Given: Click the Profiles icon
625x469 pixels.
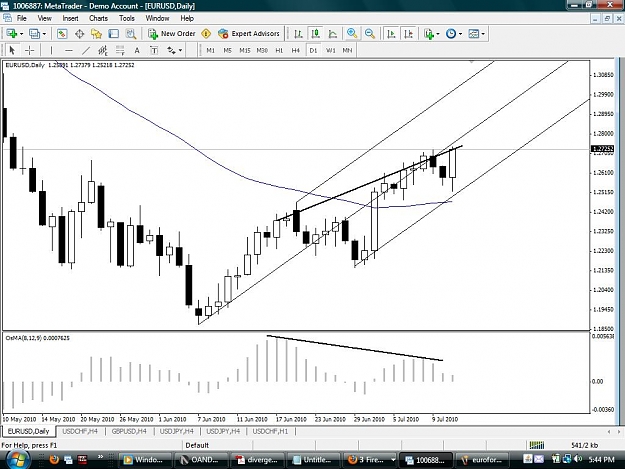Looking at the screenshot, I should tap(35, 34).
